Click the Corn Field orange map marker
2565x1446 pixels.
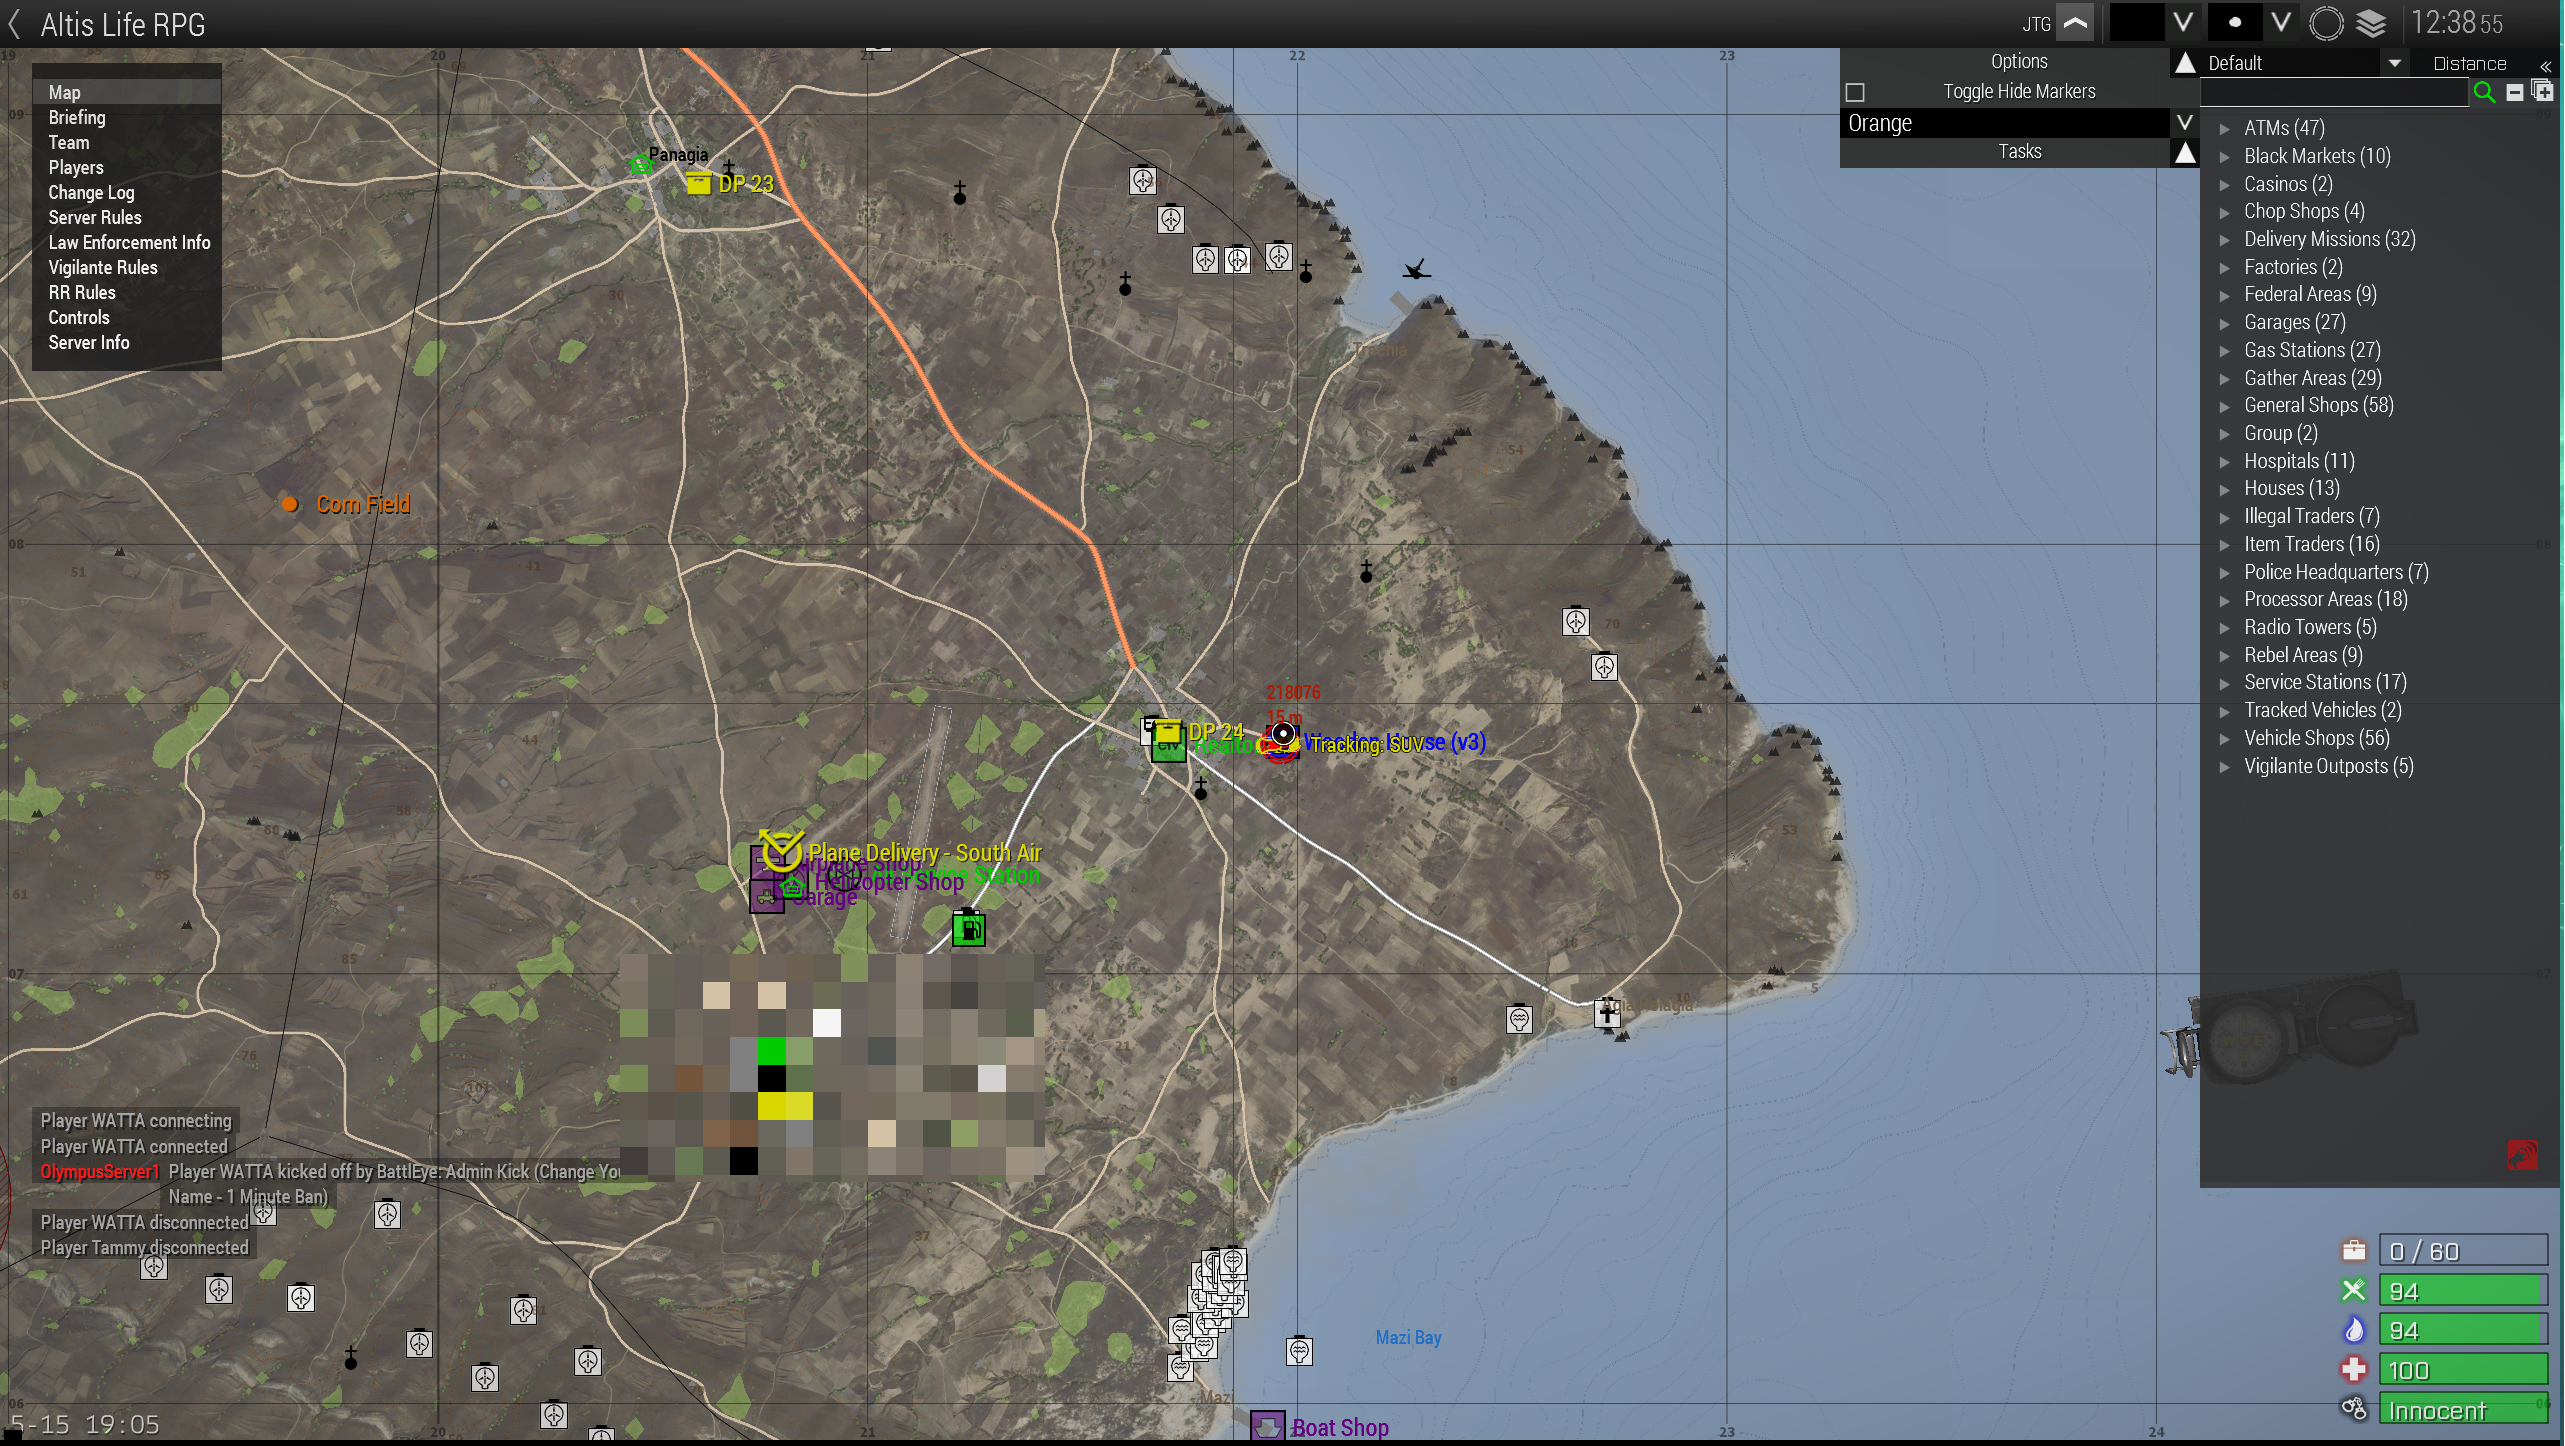point(290,504)
